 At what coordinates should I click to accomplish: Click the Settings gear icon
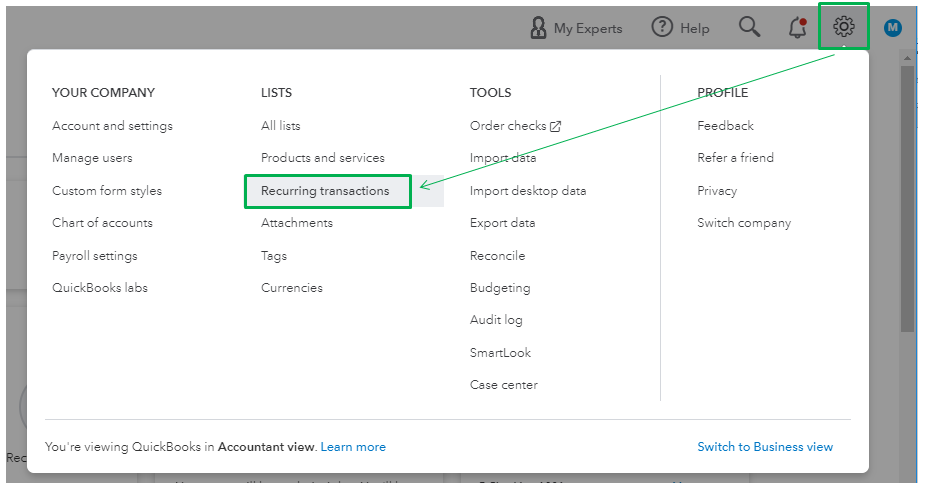pyautogui.click(x=844, y=27)
